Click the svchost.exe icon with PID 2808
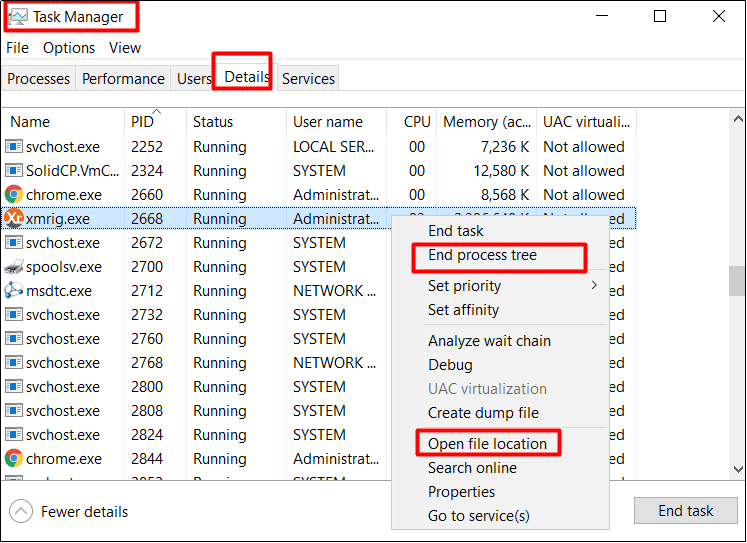Screen dimensions: 747x543 [x=14, y=410]
